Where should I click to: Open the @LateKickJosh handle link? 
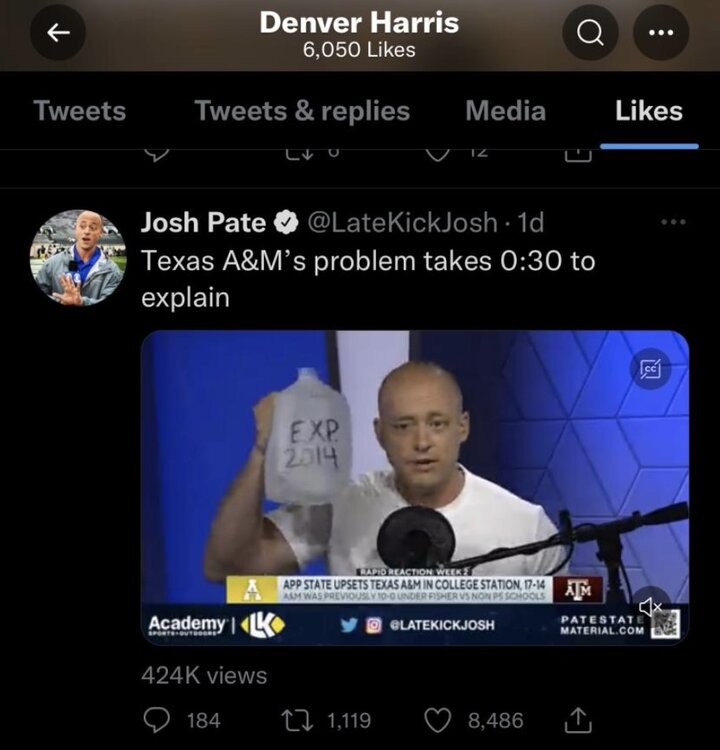coord(409,222)
